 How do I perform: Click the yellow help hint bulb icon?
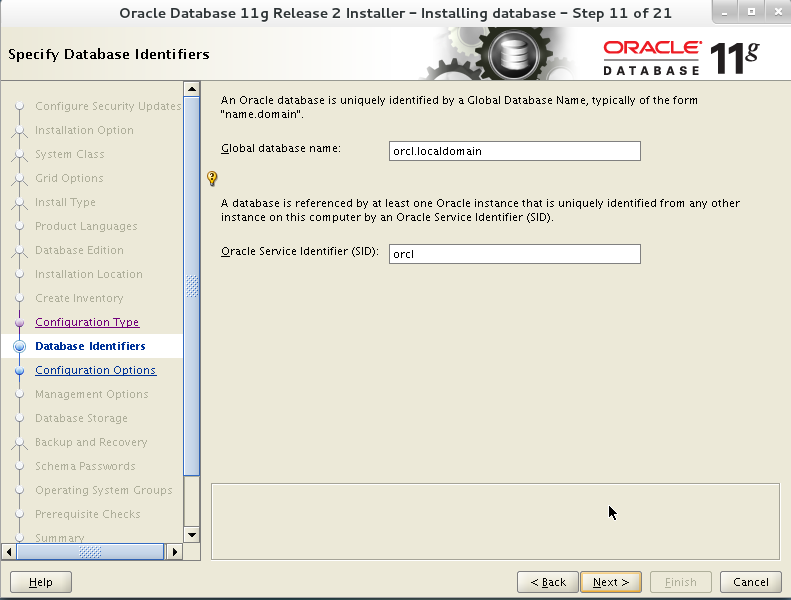(x=212, y=178)
